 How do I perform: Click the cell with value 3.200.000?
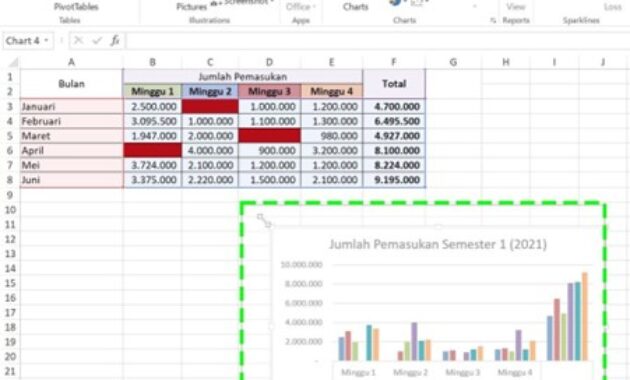pos(331,151)
